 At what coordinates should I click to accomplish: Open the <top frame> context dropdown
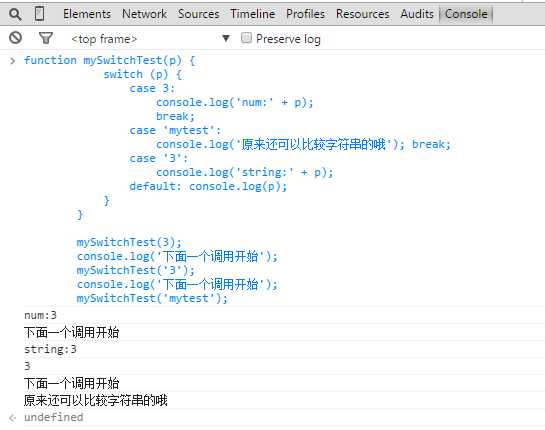pyautogui.click(x=151, y=39)
